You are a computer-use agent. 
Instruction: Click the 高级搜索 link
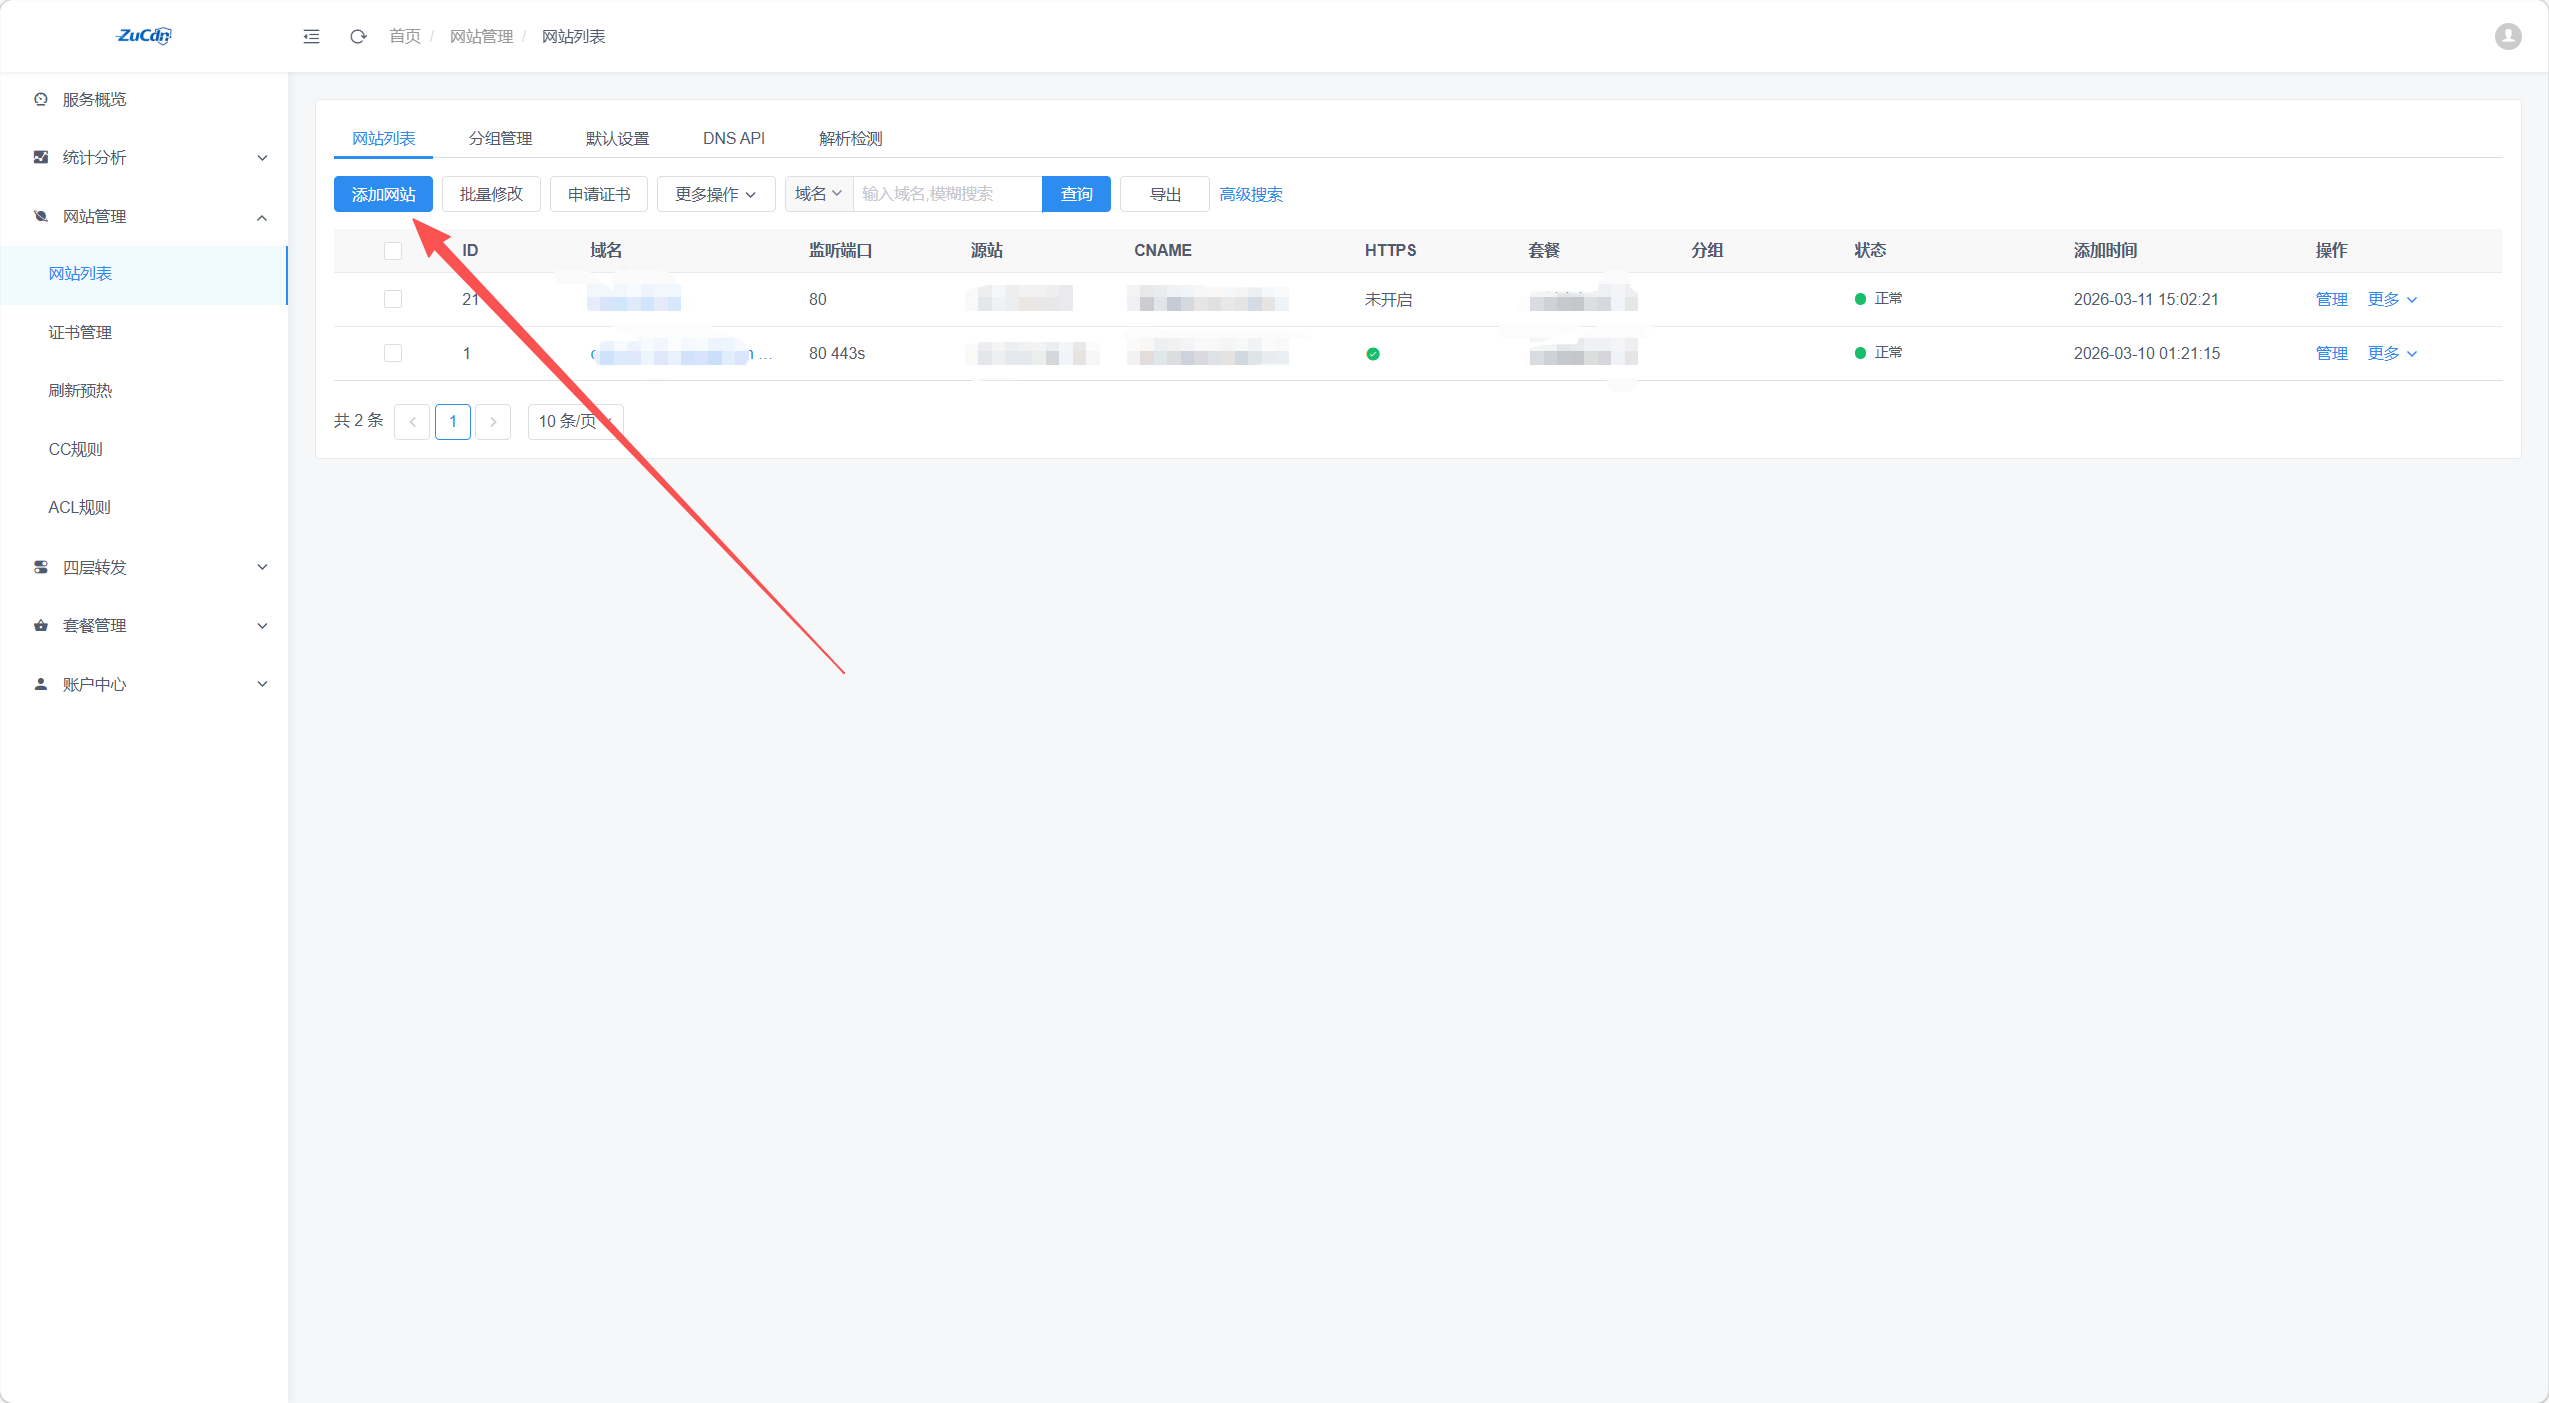click(1250, 194)
